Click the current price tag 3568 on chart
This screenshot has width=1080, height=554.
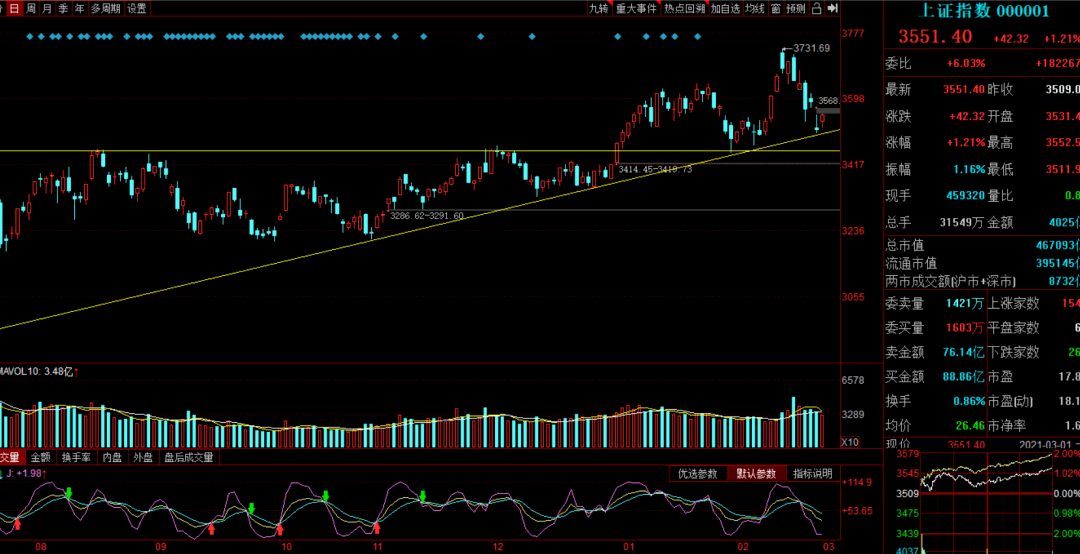pyautogui.click(x=829, y=101)
